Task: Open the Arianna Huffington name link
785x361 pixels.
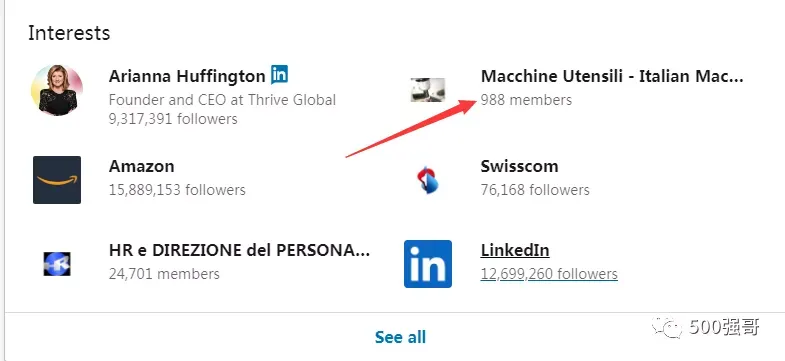Action: [187, 76]
